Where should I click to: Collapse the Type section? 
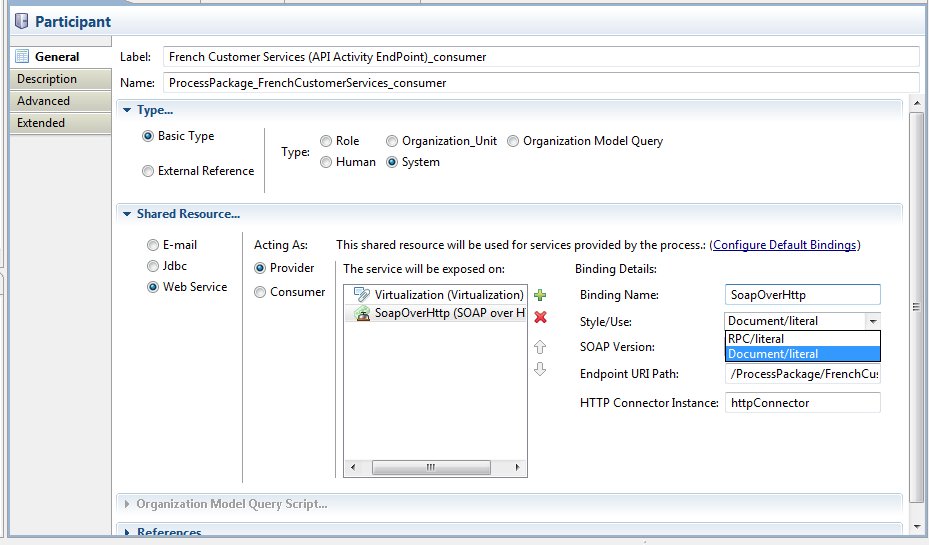click(x=127, y=110)
